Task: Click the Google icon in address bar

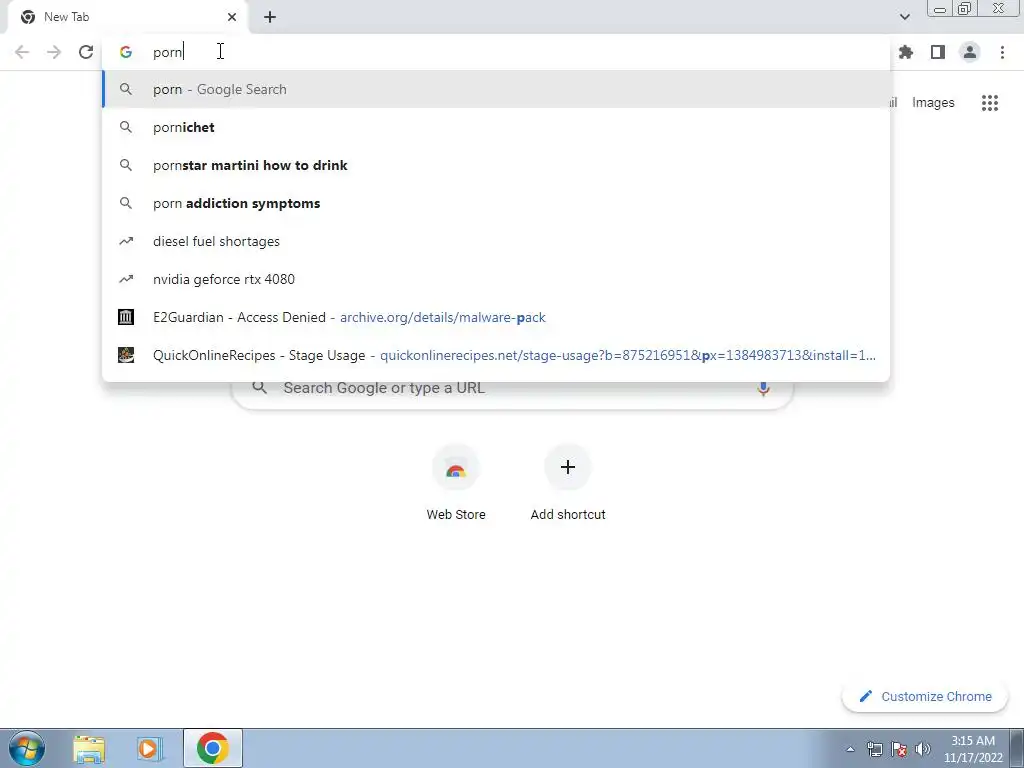Action: click(126, 52)
